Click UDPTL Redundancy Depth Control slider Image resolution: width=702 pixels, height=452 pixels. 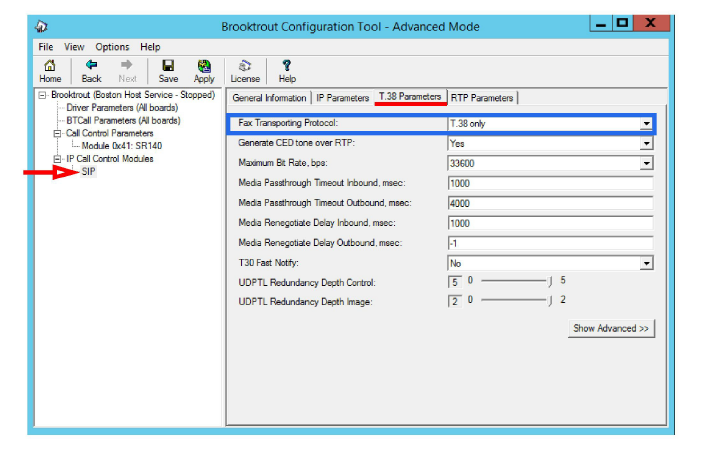pos(516,281)
